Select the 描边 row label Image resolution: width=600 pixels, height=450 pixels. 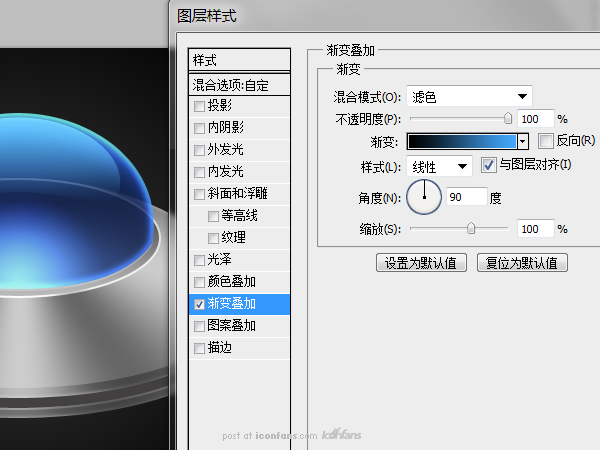pyautogui.click(x=219, y=348)
